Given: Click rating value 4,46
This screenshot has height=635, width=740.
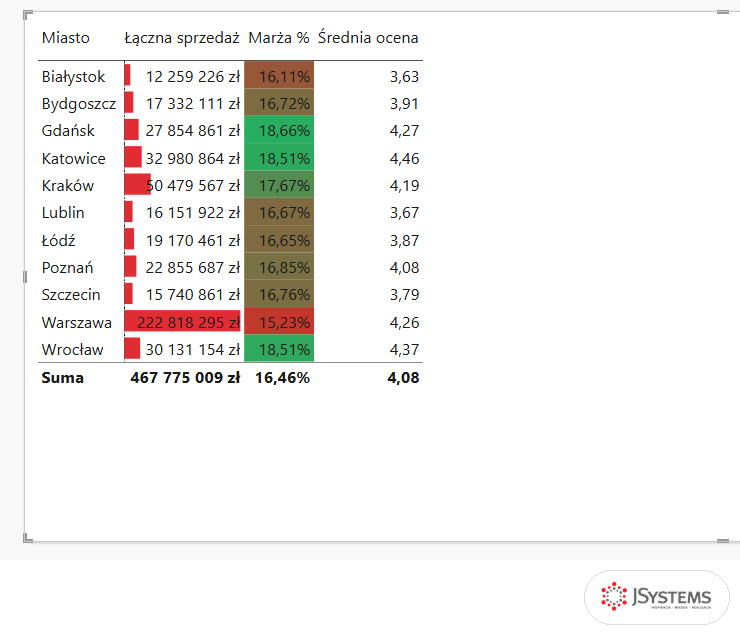Looking at the screenshot, I should pyautogui.click(x=404, y=158).
